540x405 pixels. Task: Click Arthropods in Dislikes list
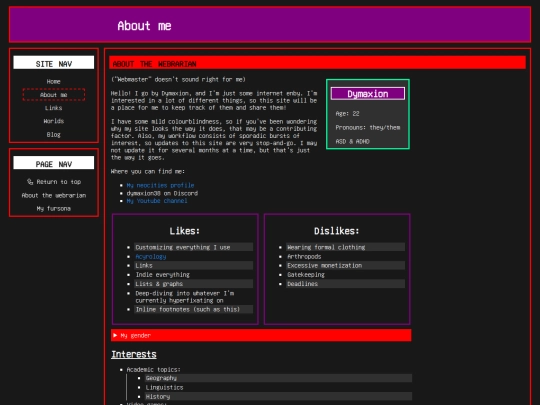click(304, 257)
